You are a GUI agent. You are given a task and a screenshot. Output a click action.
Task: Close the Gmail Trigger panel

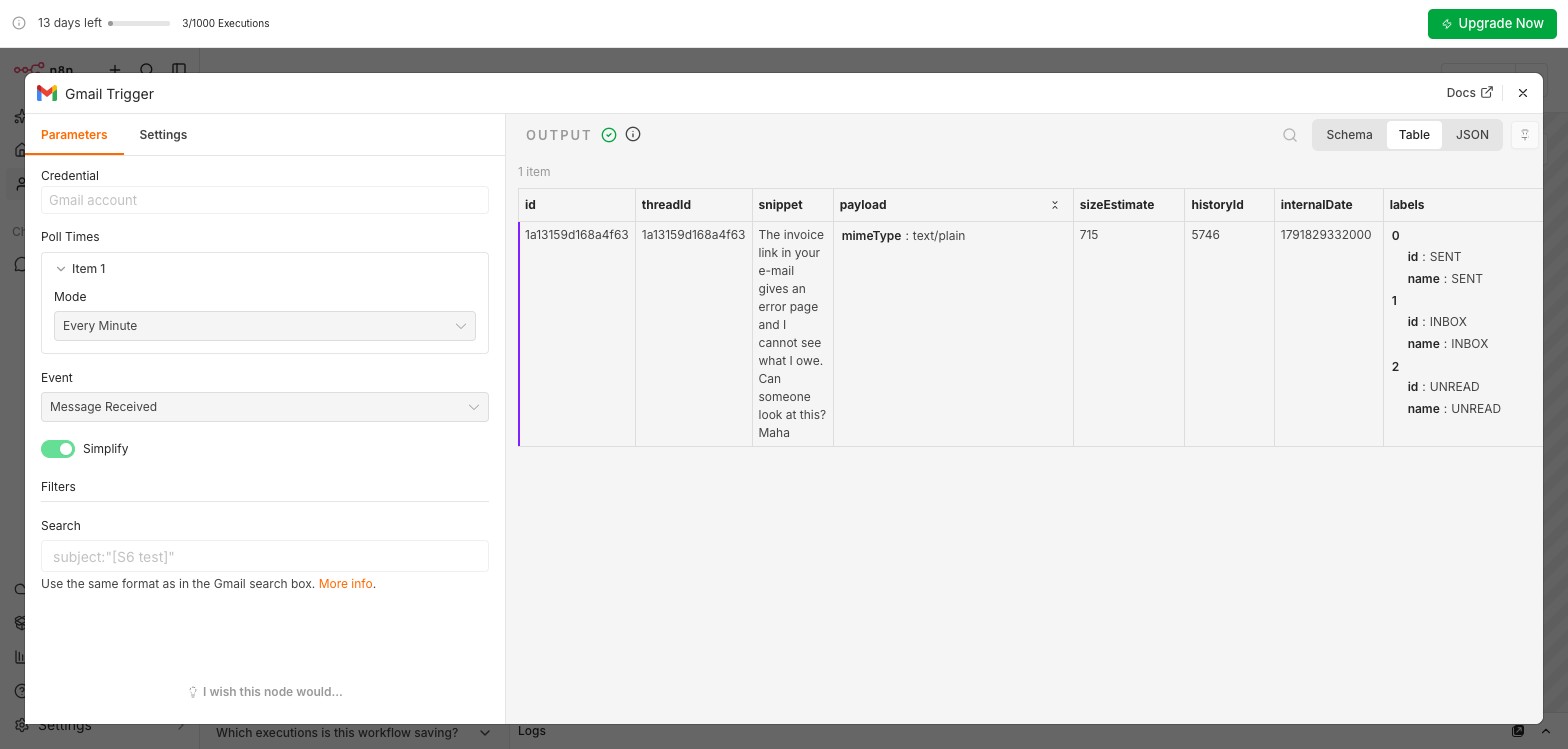pos(1523,93)
